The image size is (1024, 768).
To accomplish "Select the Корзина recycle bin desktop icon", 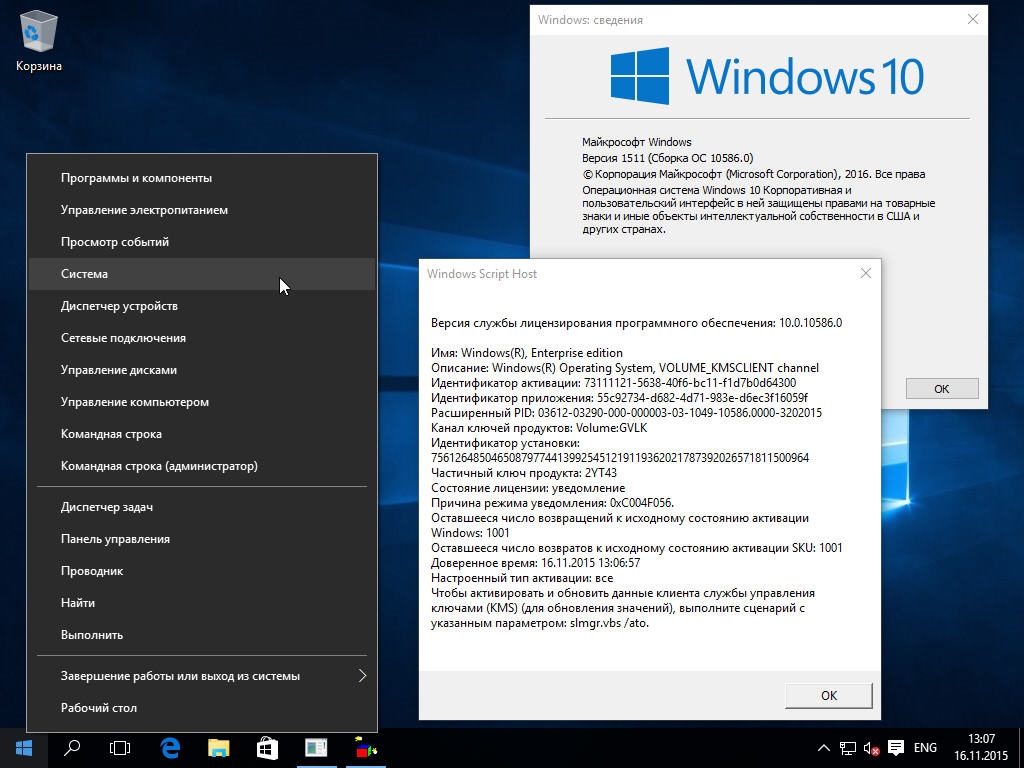I will pyautogui.click(x=39, y=40).
